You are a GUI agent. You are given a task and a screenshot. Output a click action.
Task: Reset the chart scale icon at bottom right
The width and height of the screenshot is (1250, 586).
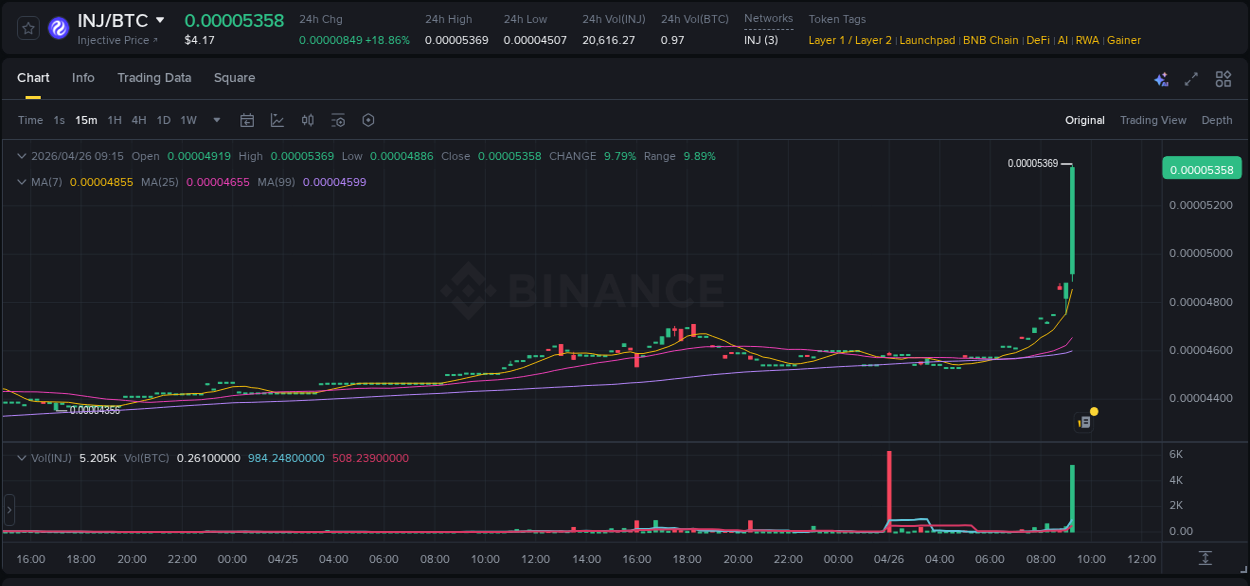point(1205,558)
